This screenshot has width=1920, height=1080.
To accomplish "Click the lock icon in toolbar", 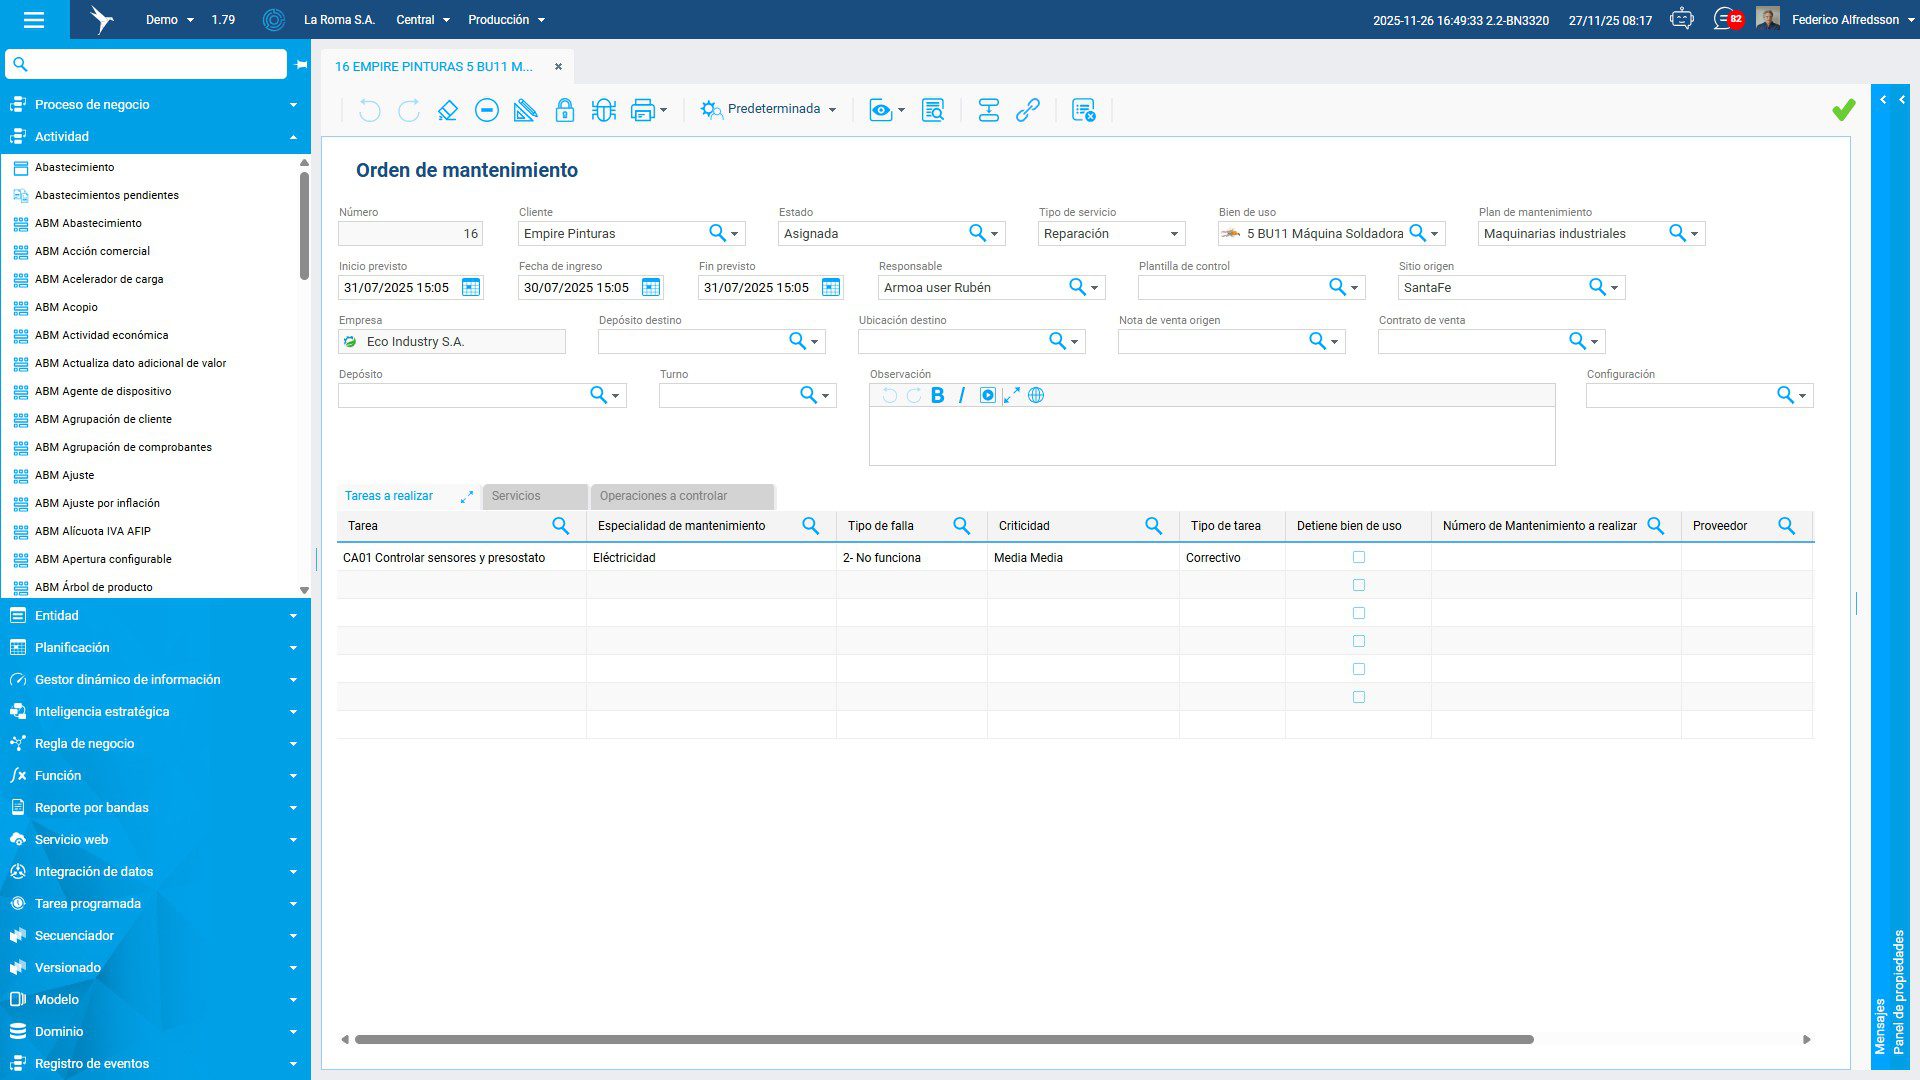I will point(564,110).
